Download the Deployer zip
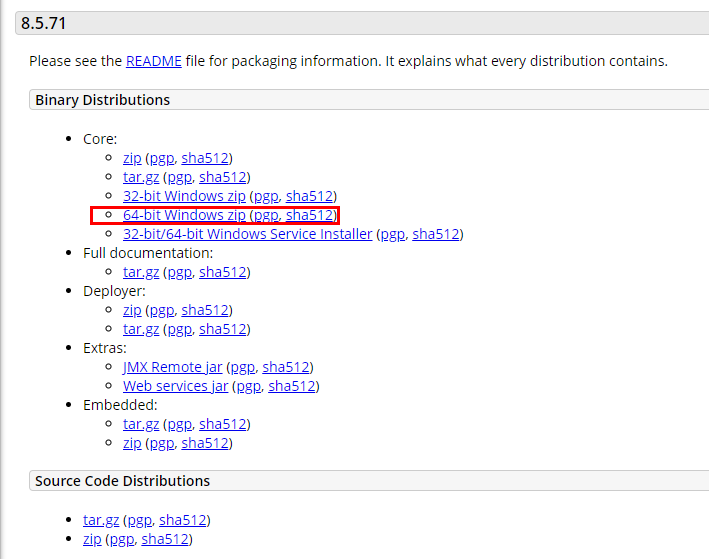 (132, 310)
